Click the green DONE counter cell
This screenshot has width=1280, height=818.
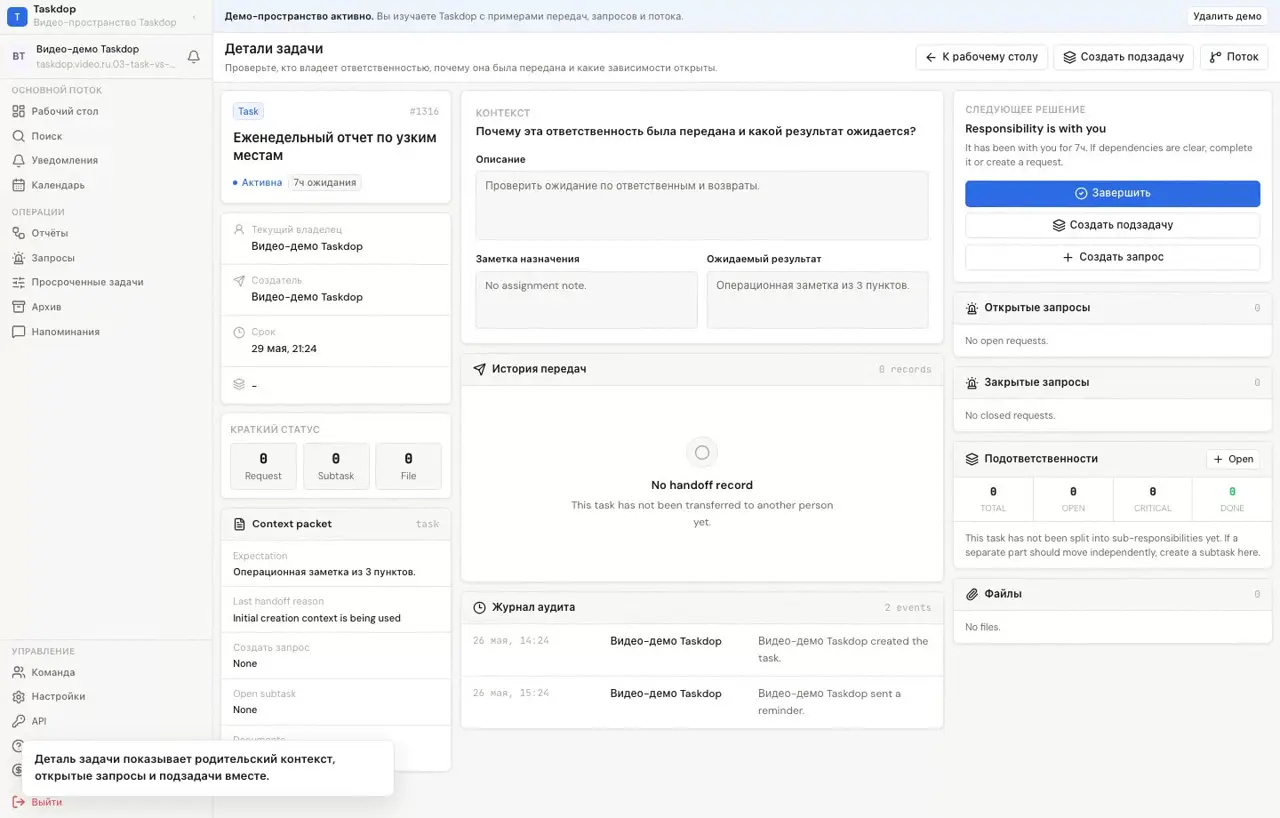pyautogui.click(x=1232, y=499)
